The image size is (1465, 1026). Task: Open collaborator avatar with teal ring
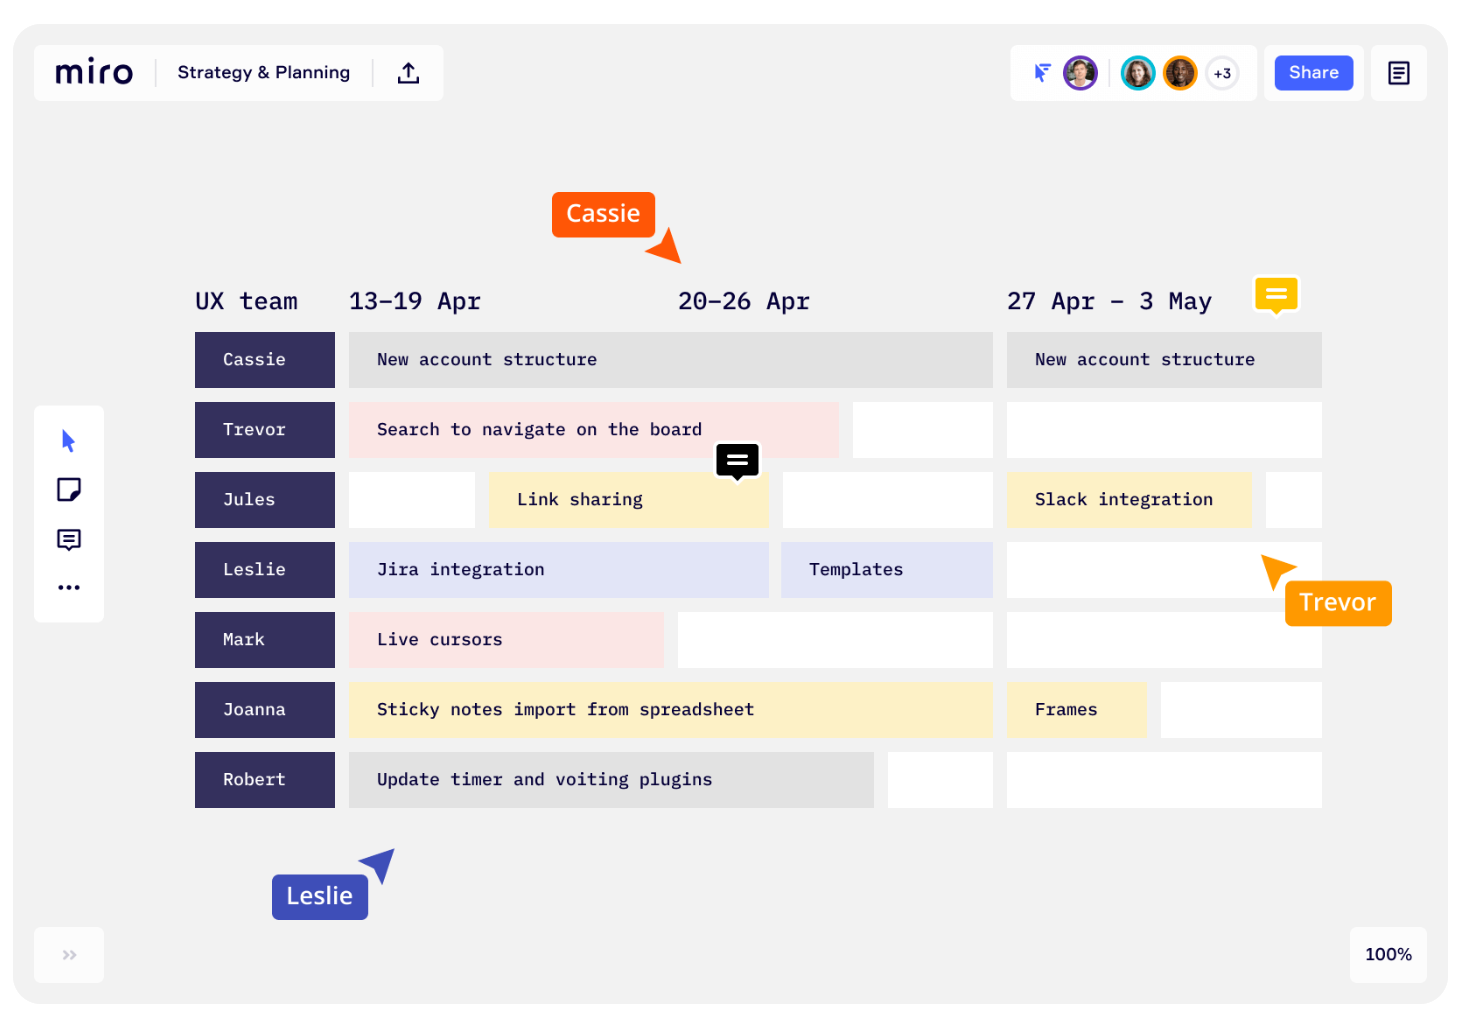tap(1138, 73)
